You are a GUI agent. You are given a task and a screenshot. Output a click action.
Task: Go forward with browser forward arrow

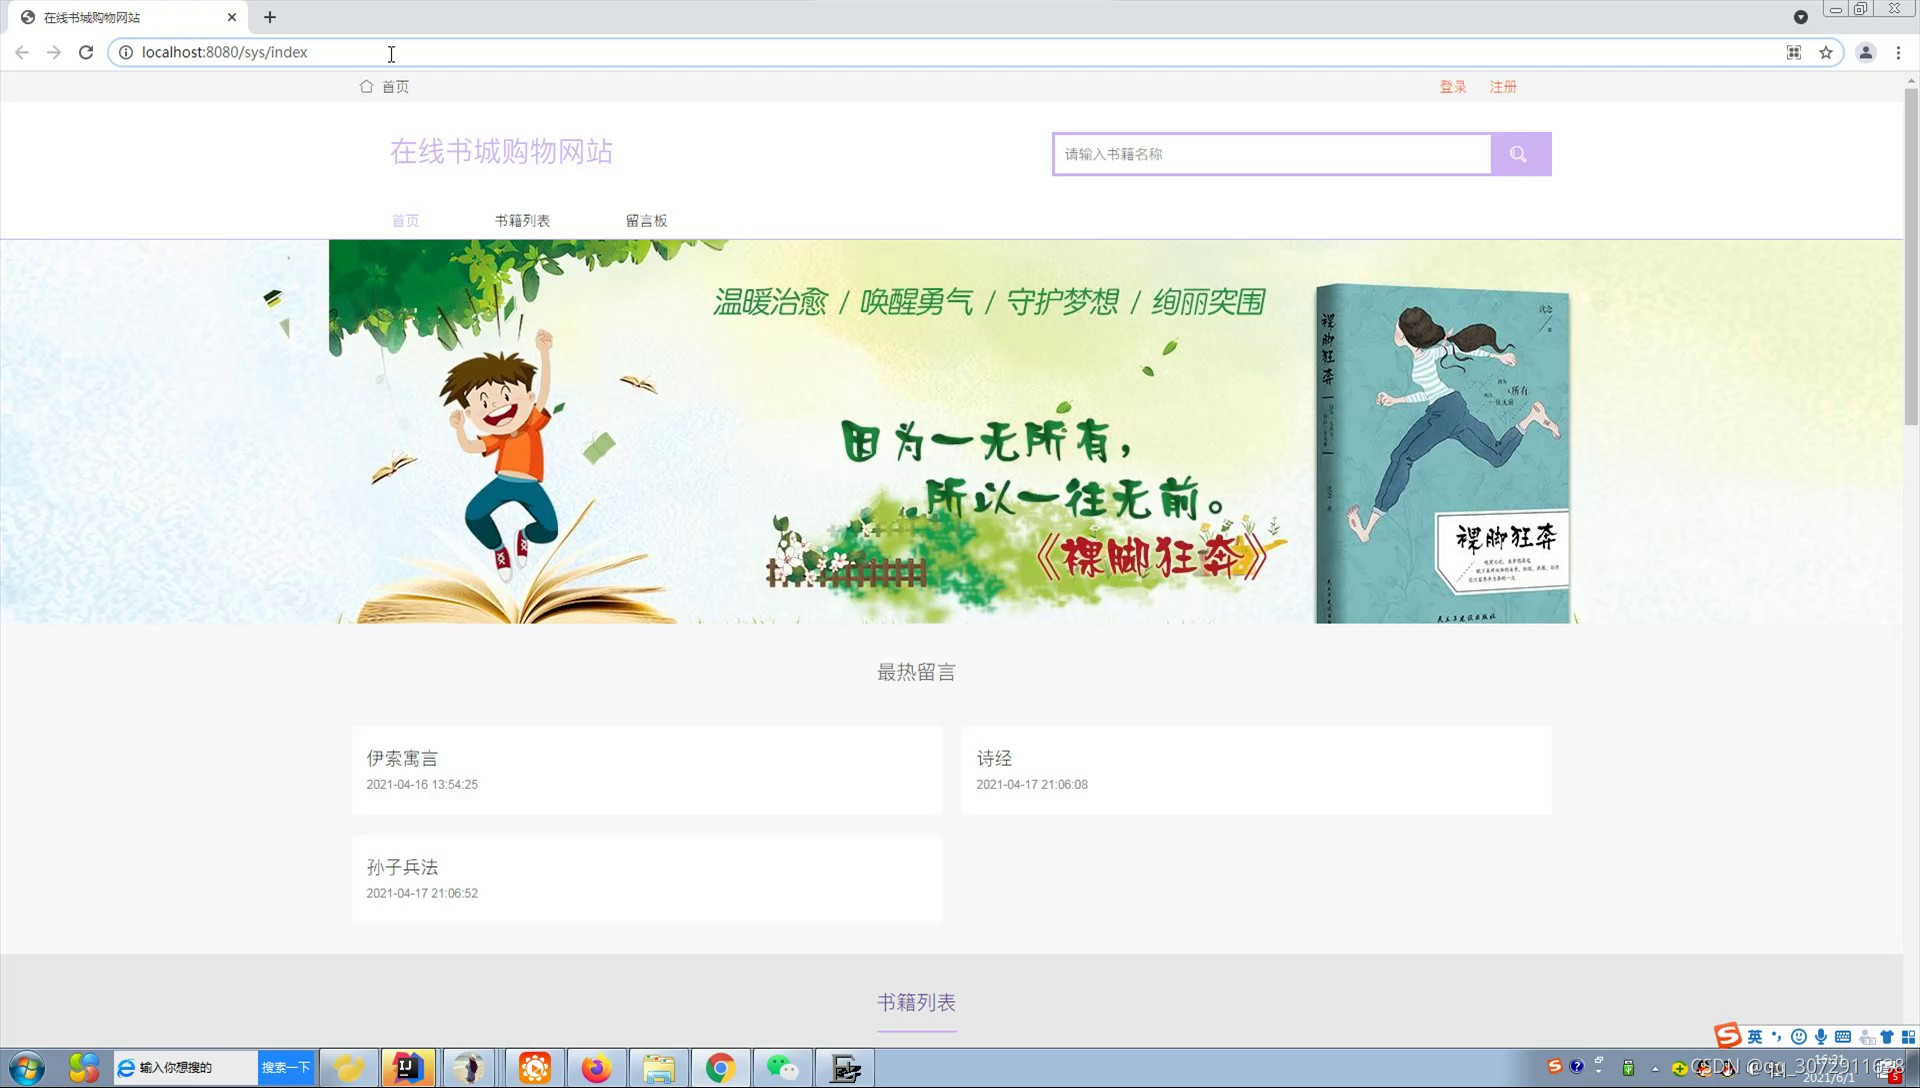(x=54, y=52)
